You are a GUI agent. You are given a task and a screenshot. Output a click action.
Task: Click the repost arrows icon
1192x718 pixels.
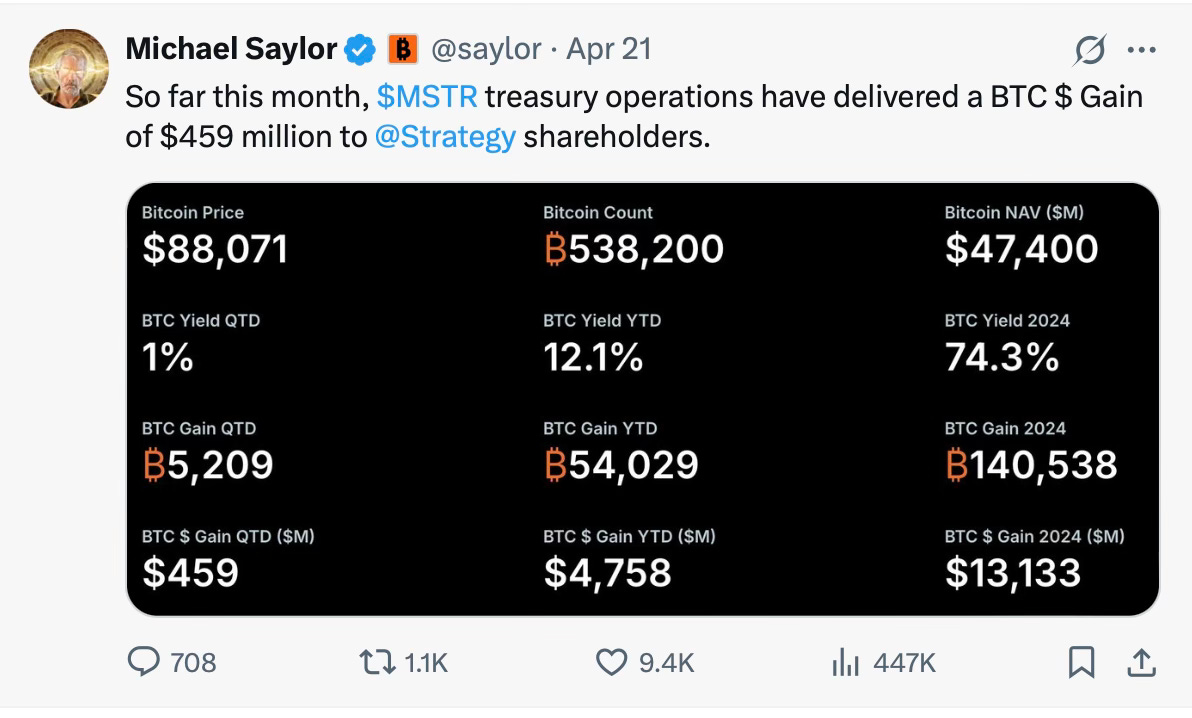coord(377,662)
